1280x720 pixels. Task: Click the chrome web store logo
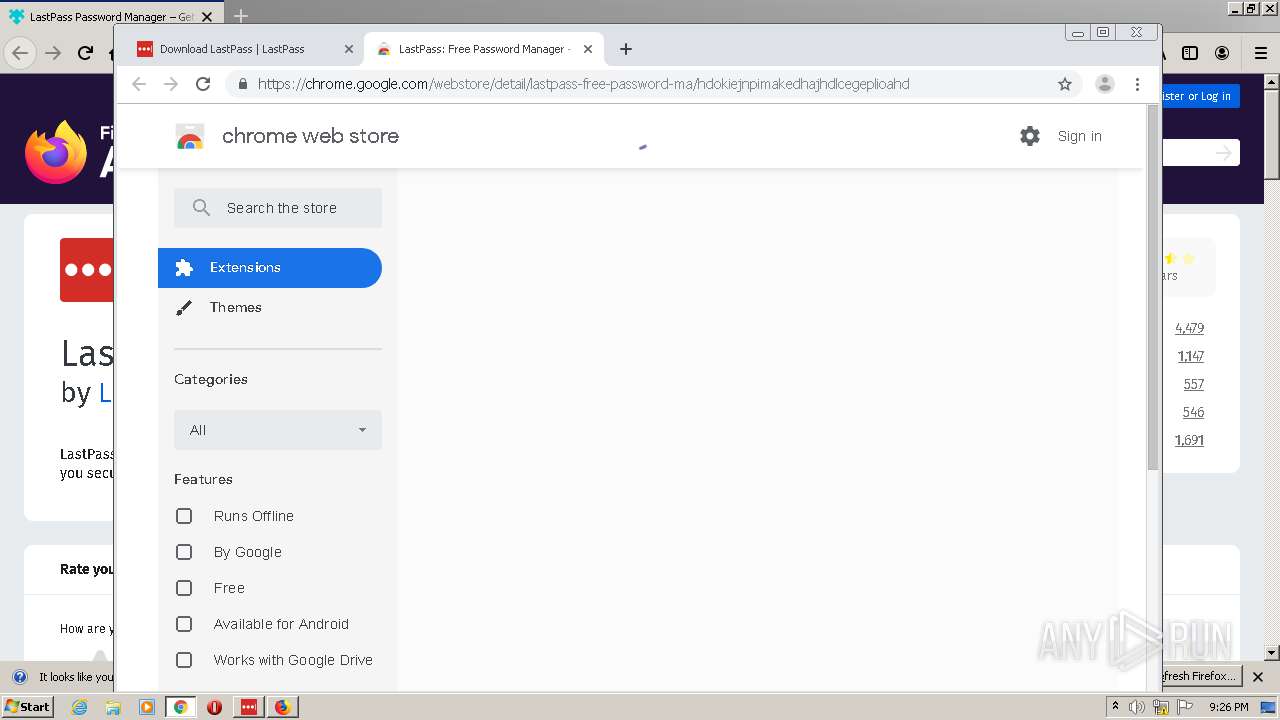[x=190, y=136]
